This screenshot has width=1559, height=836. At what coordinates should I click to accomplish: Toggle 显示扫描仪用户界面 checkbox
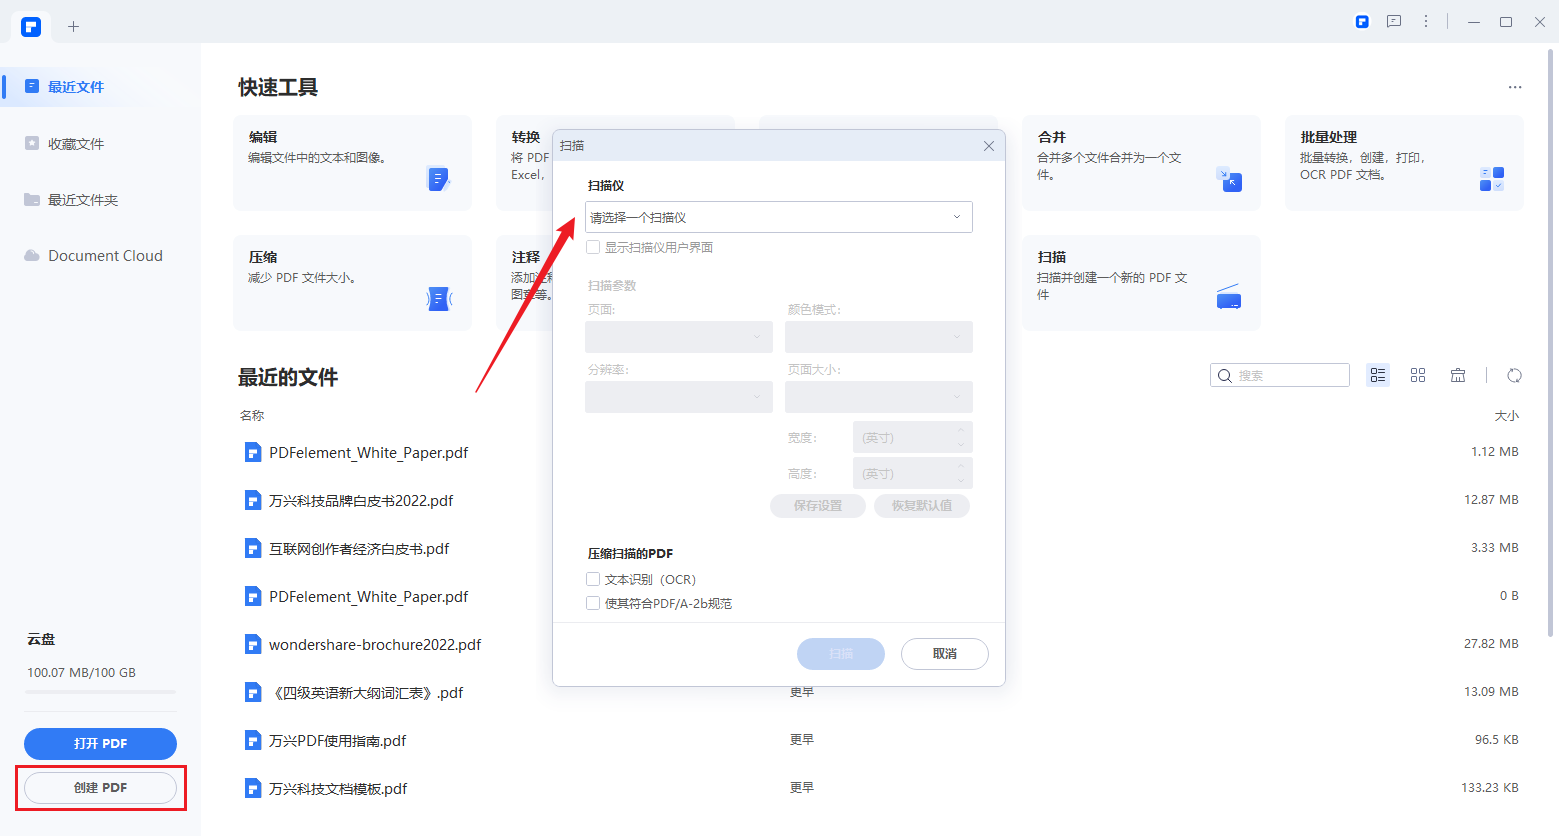[x=593, y=247]
